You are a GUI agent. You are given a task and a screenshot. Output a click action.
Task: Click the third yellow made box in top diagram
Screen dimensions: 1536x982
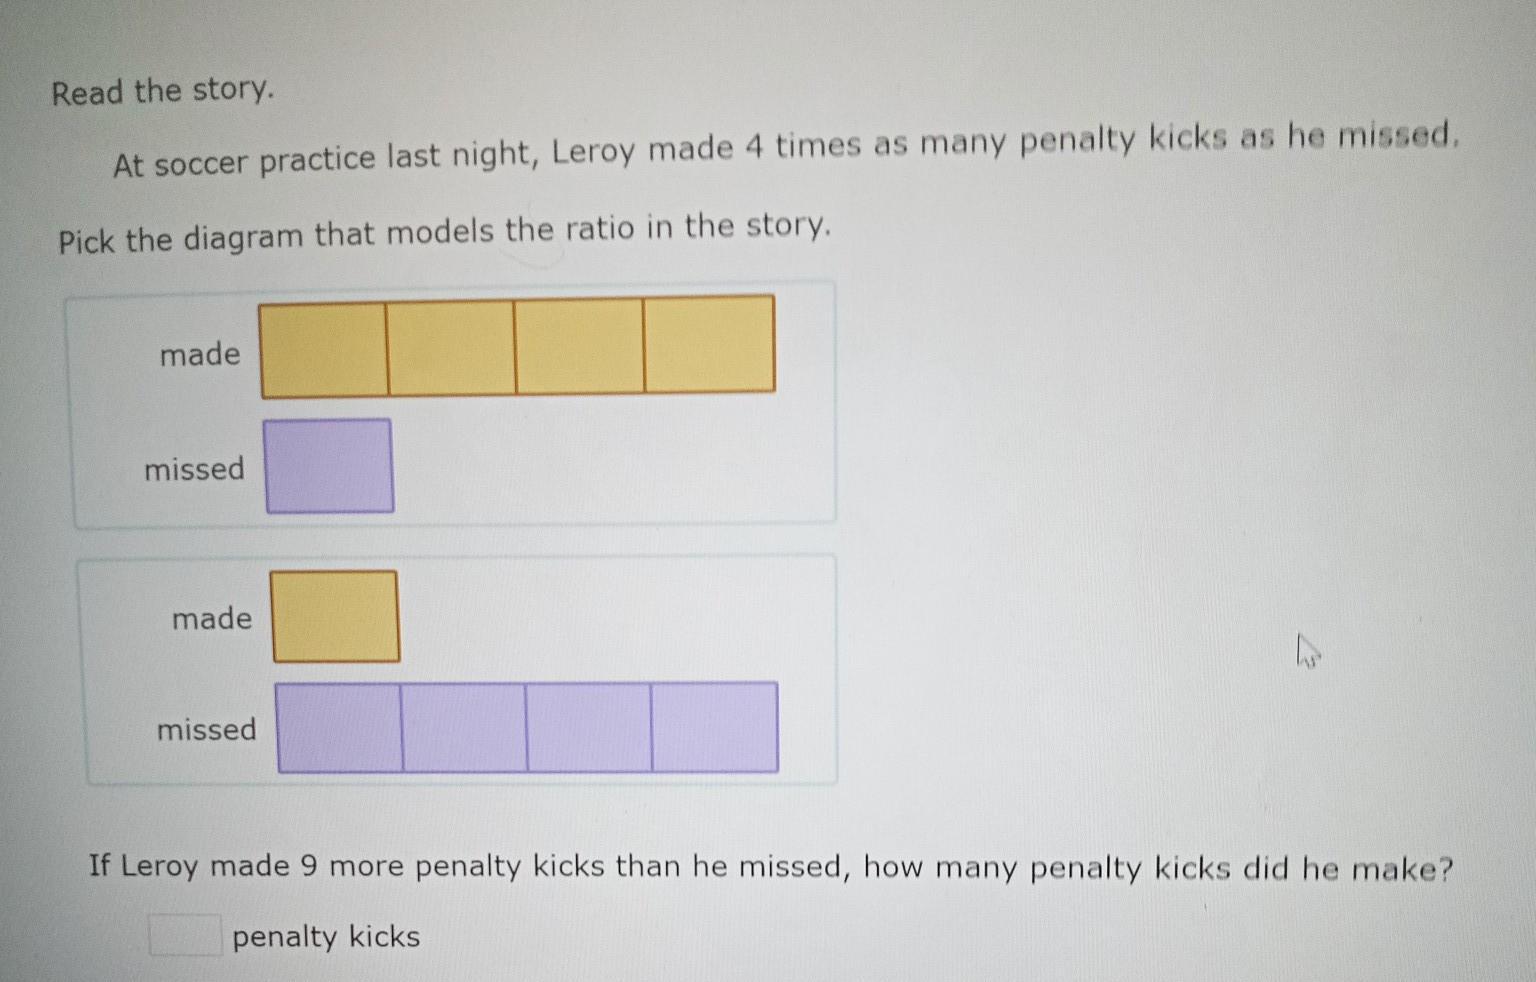click(581, 345)
